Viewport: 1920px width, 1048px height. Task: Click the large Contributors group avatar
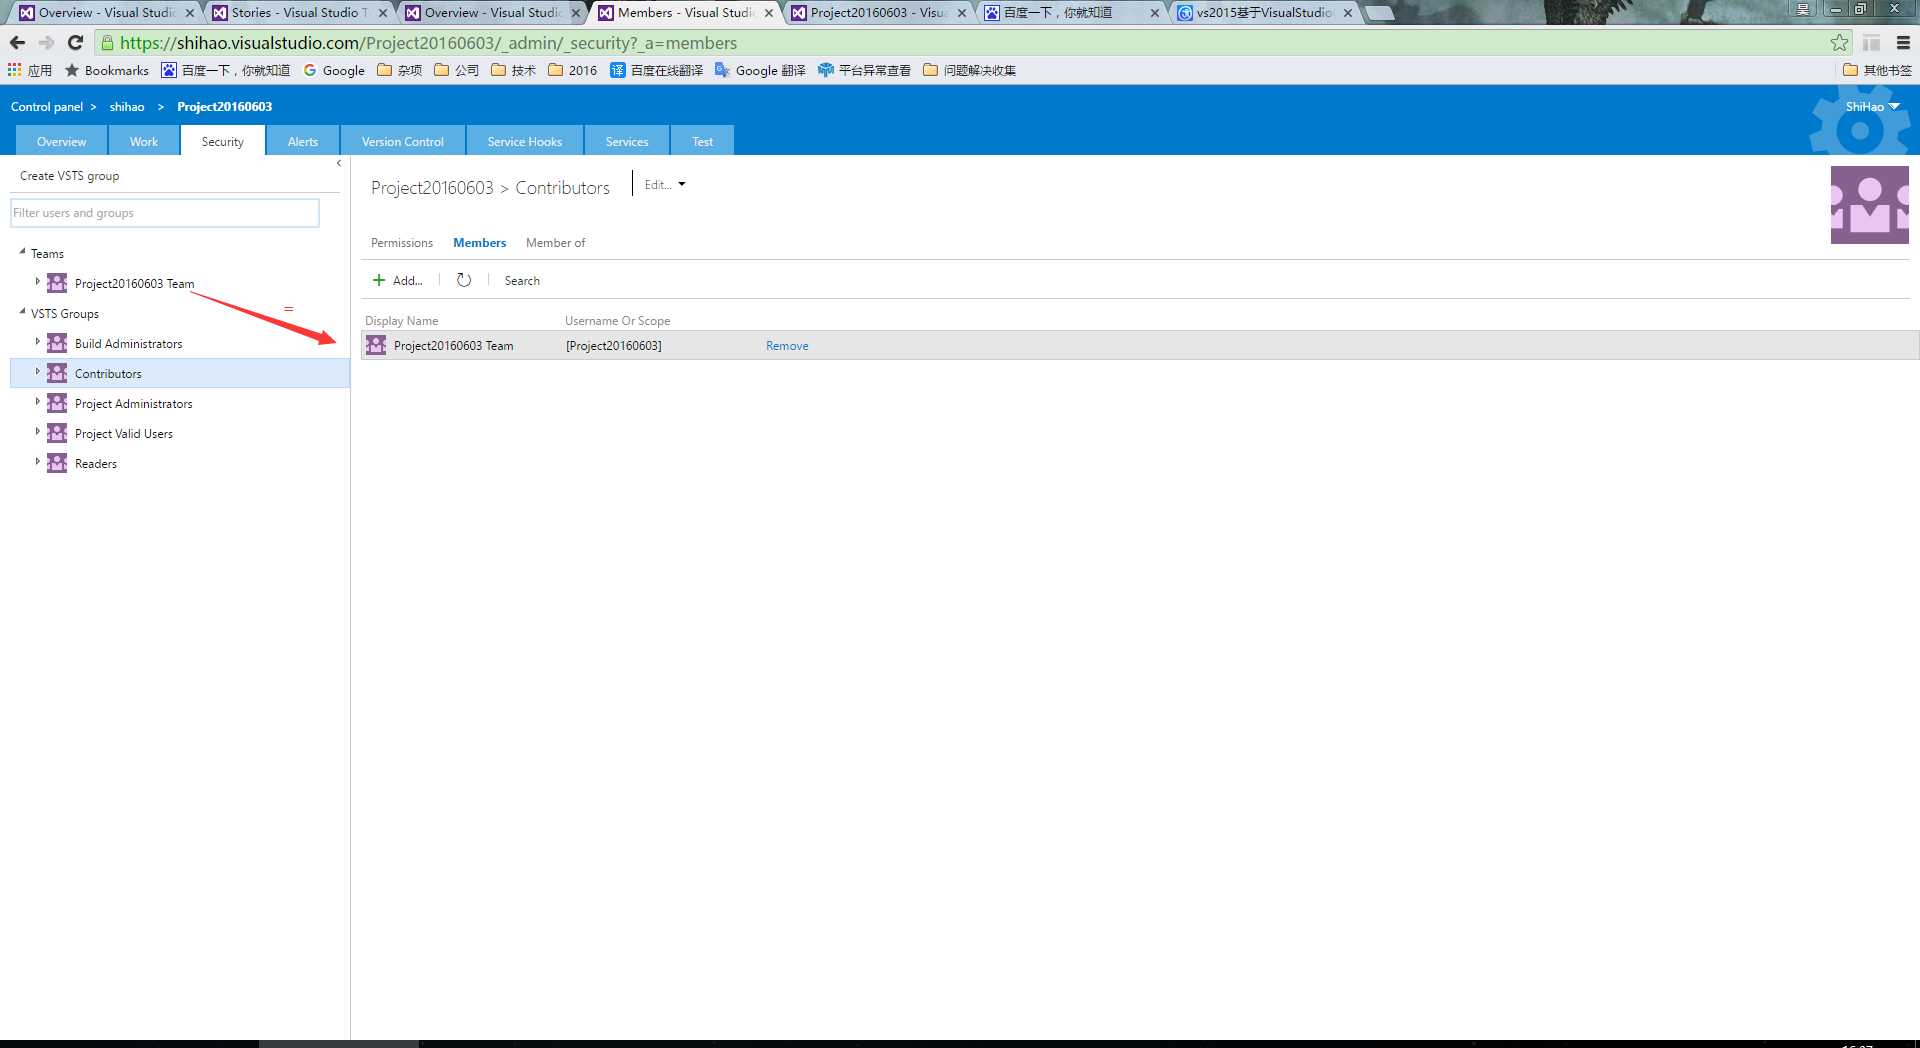1869,205
